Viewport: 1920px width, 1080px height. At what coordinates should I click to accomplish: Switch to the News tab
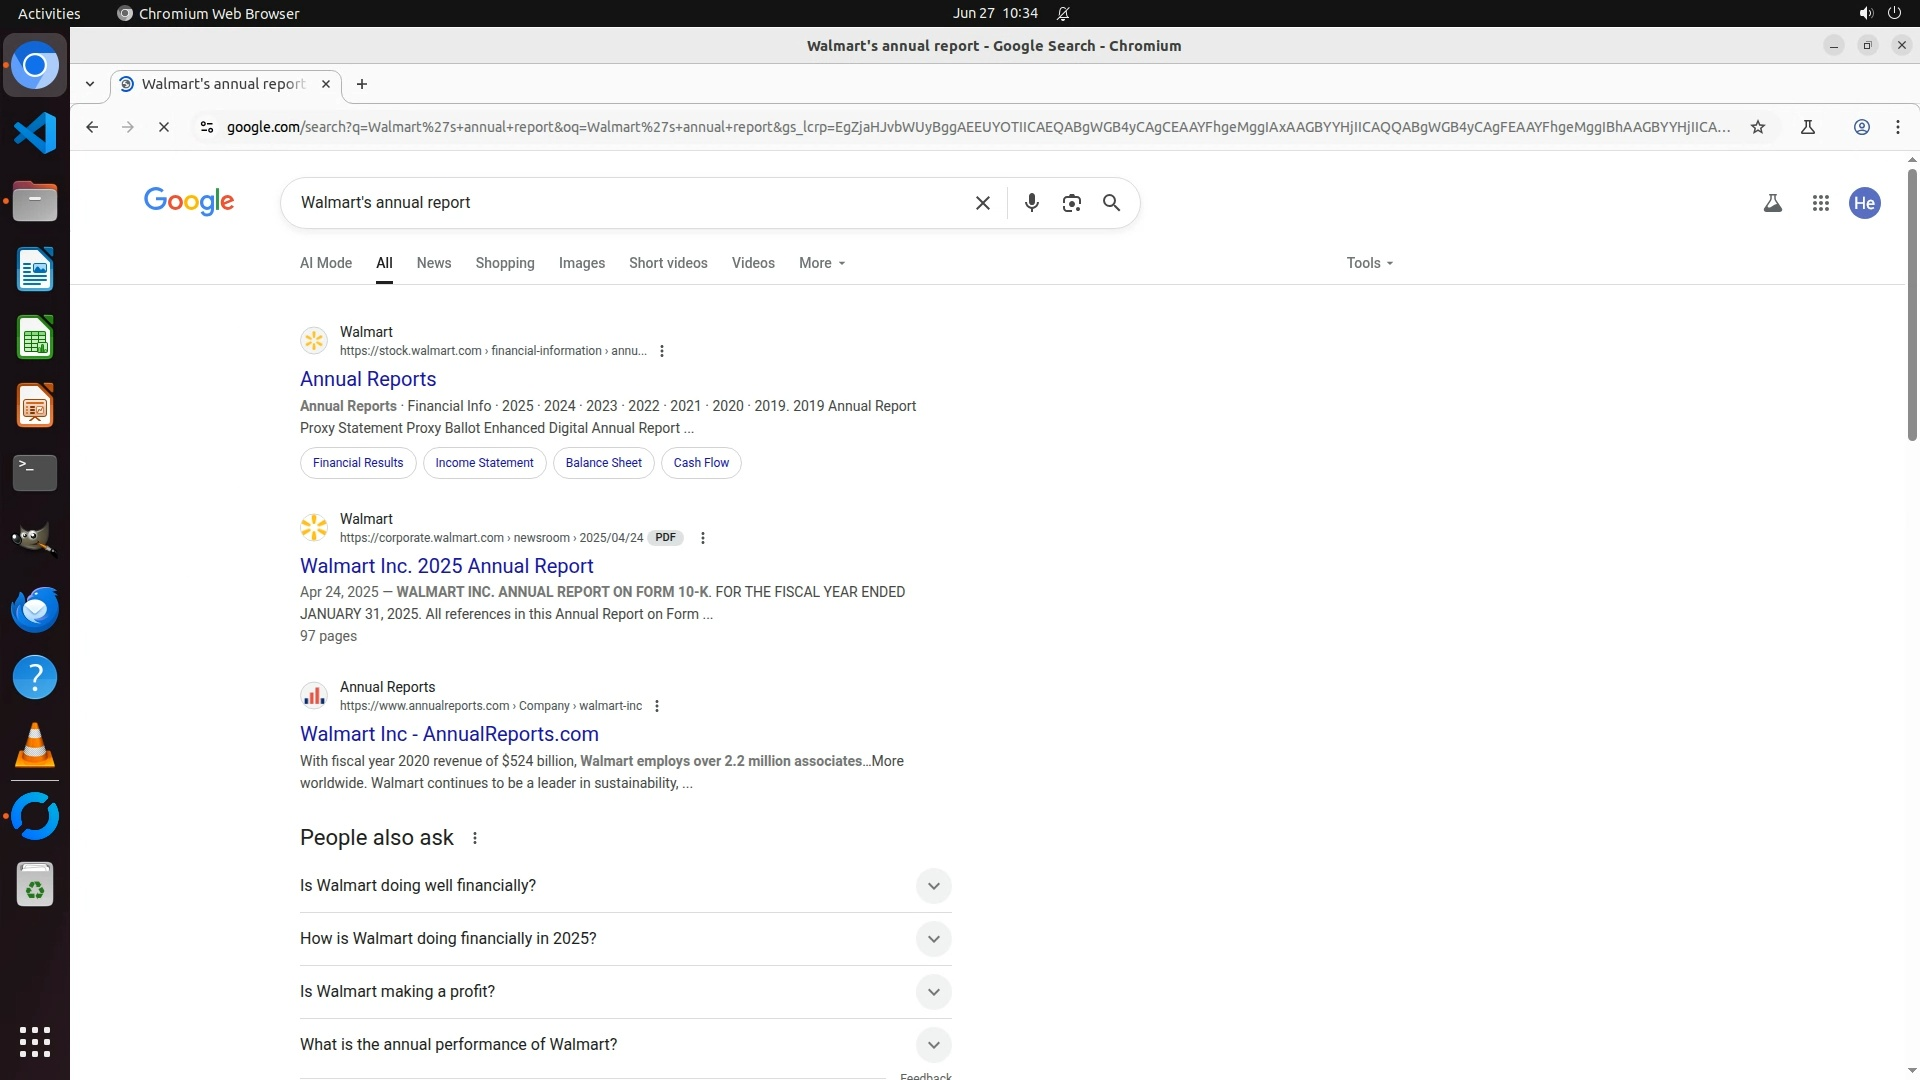click(x=433, y=263)
